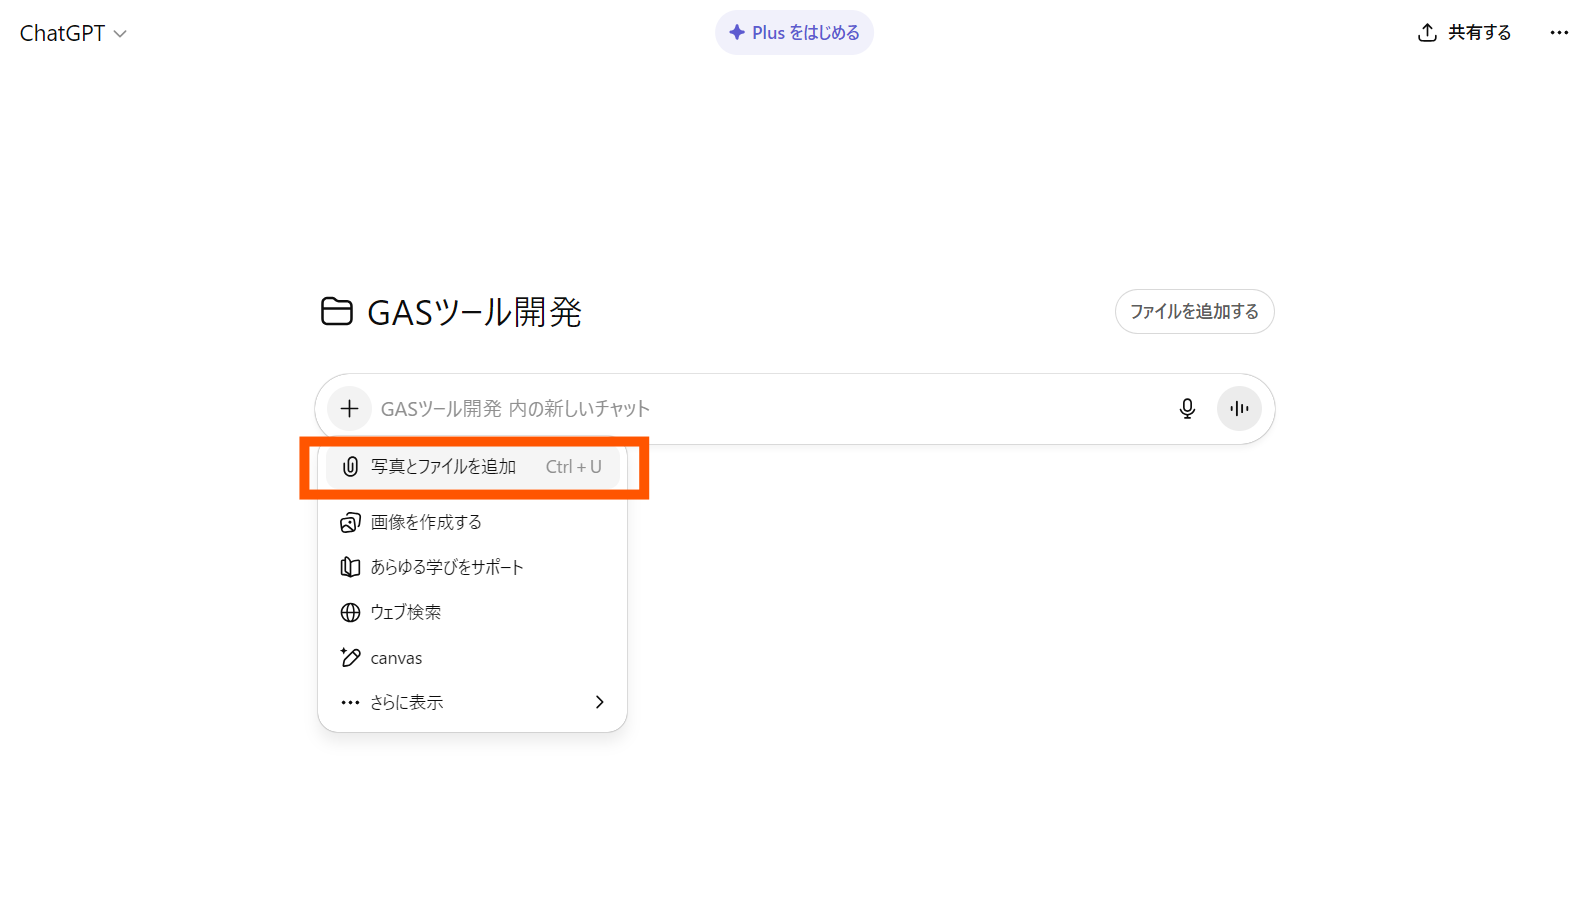
Task: Select 画像を作成する menu entry
Action: pyautogui.click(x=472, y=523)
